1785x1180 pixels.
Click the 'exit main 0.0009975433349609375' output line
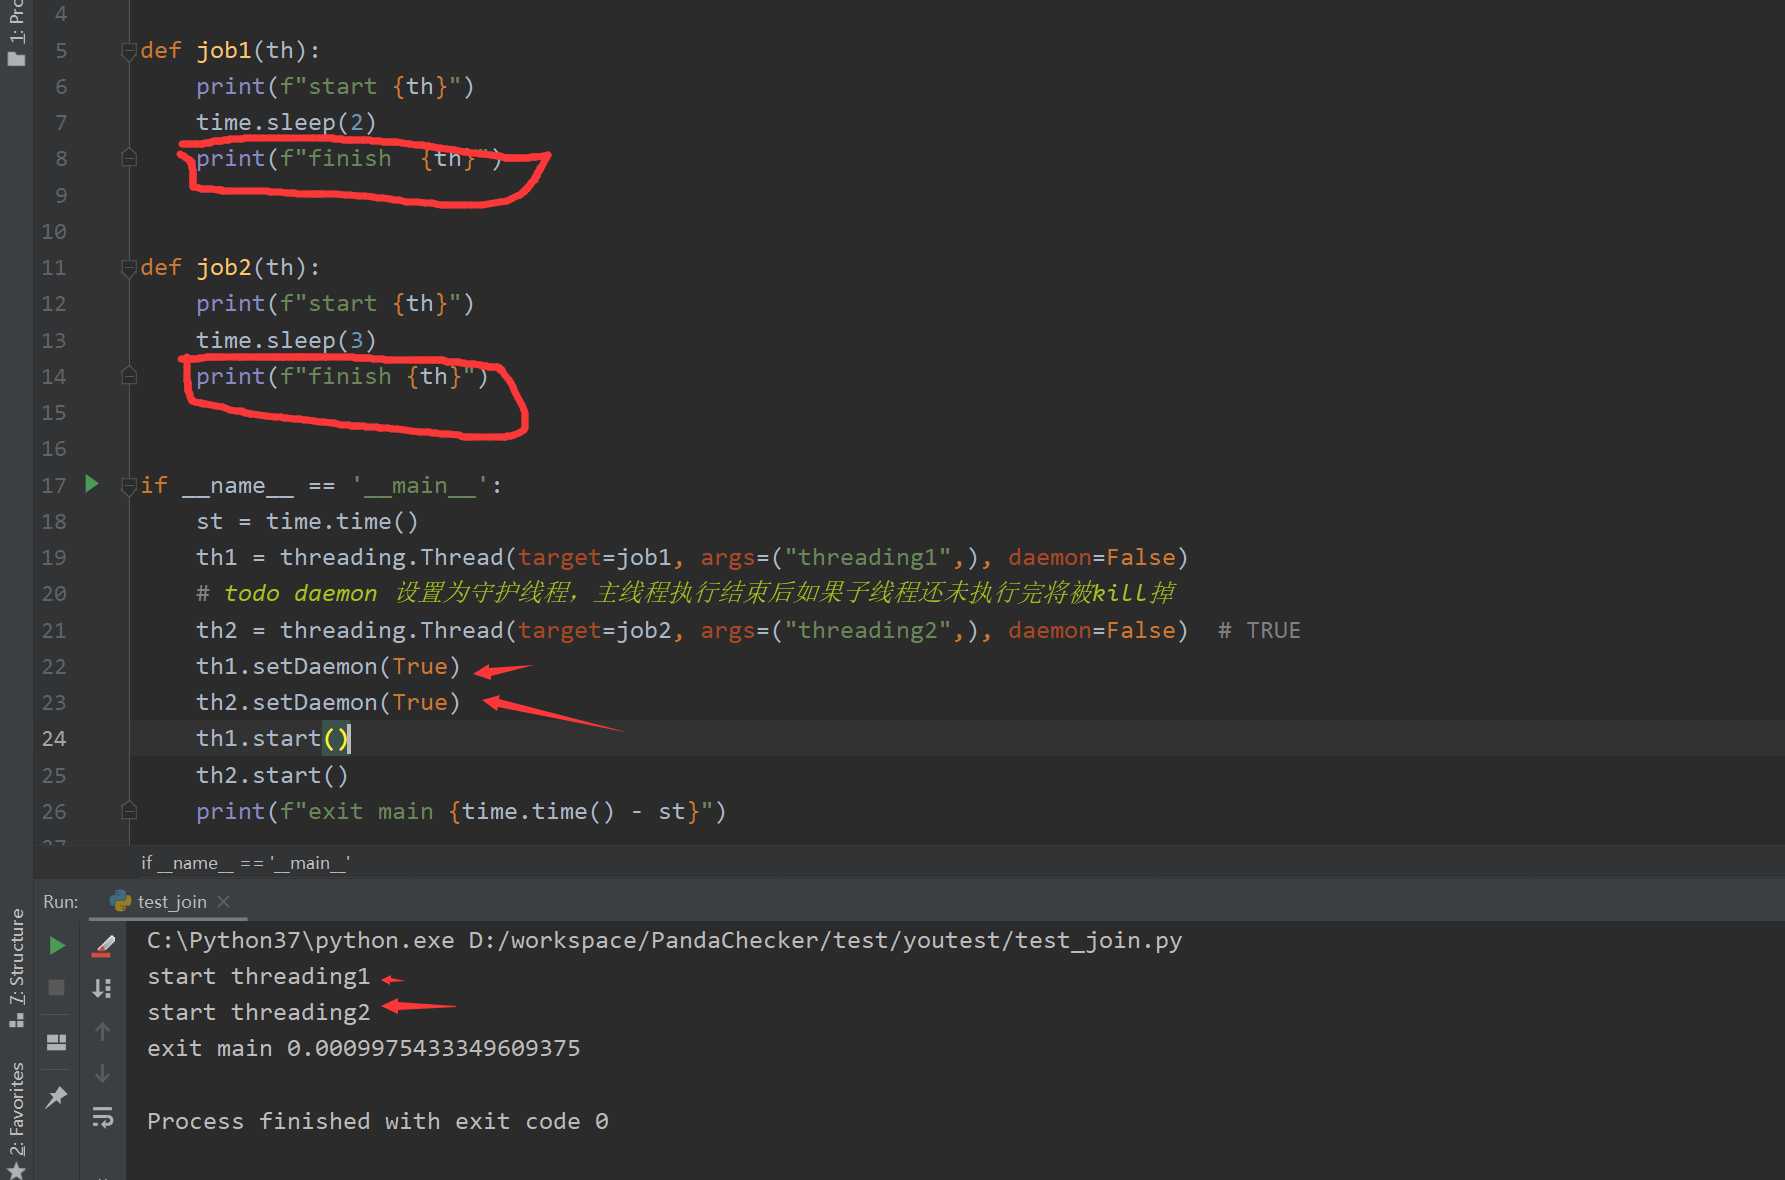363,1048
